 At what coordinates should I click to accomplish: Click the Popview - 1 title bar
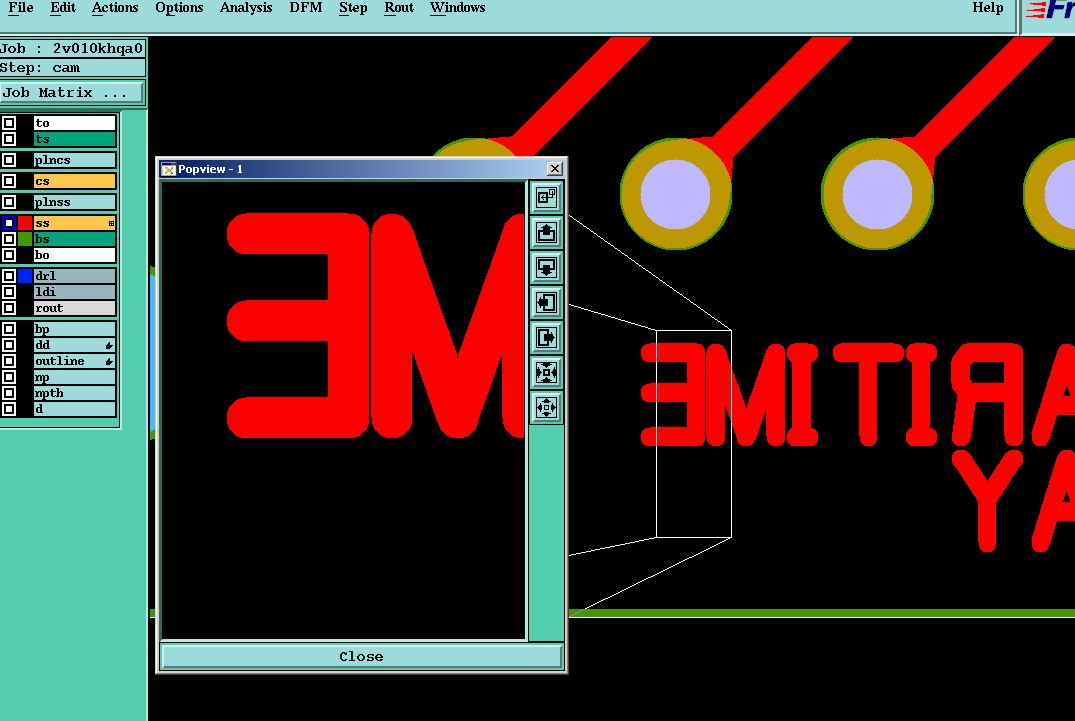[x=361, y=169]
